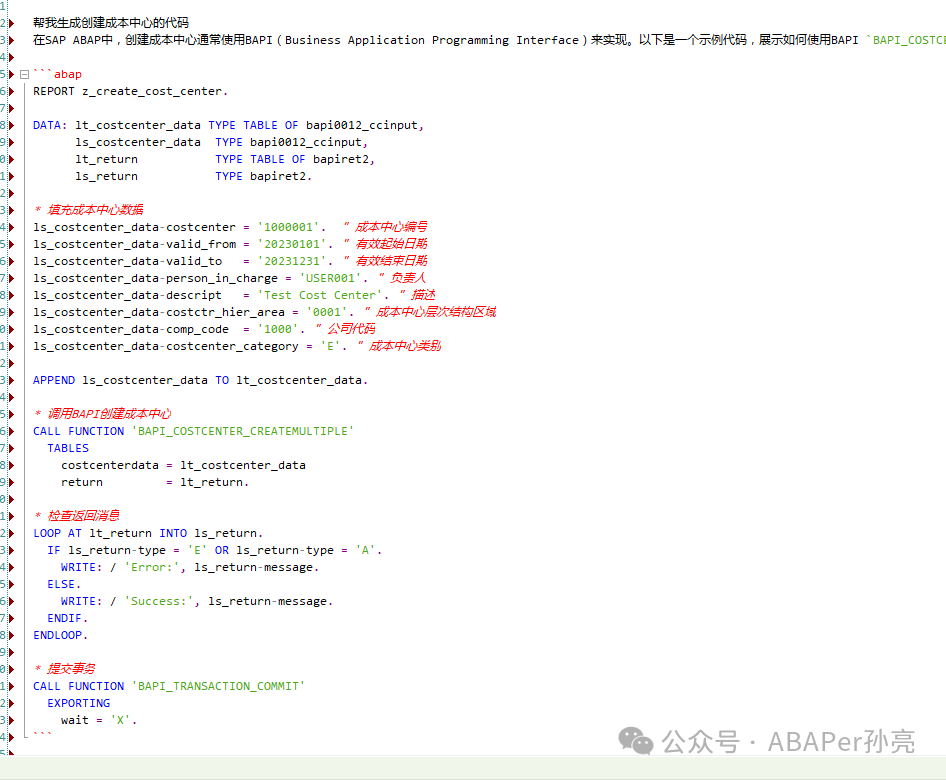Click 'Business Application Programming Interface' text

[x=431, y=40]
